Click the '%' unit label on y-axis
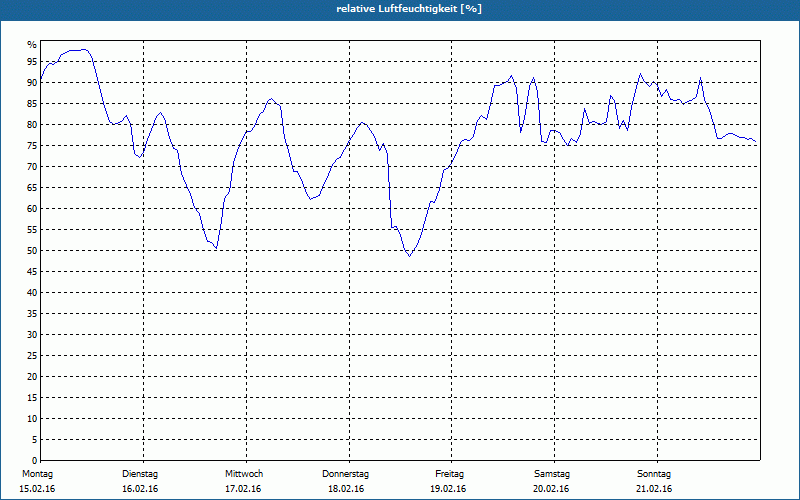This screenshot has width=800, height=500. click(32, 45)
